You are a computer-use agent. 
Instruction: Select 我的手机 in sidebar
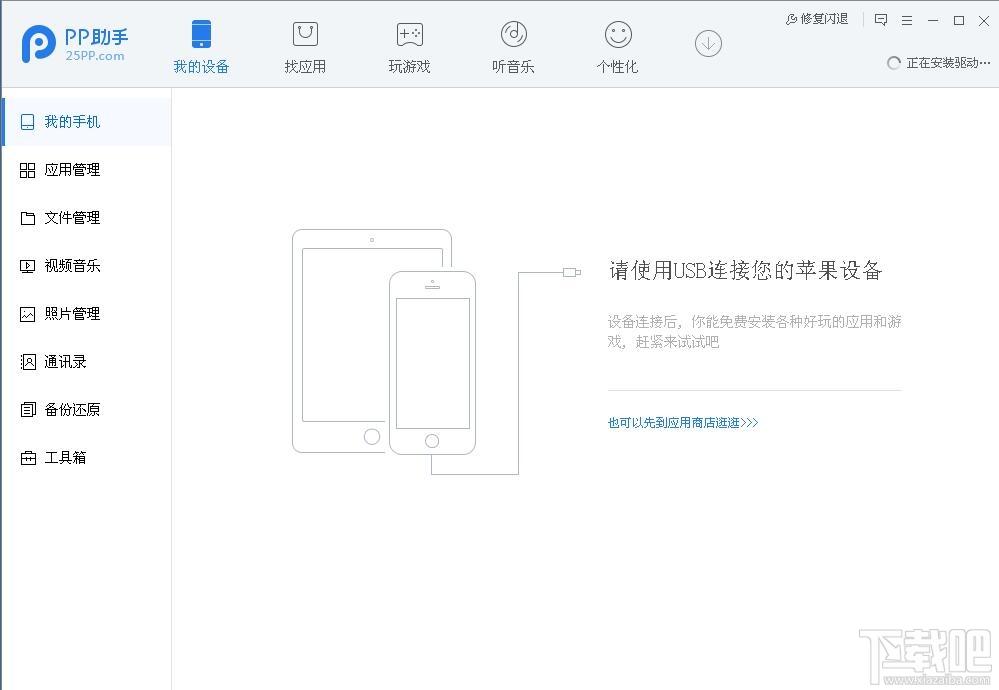point(72,122)
